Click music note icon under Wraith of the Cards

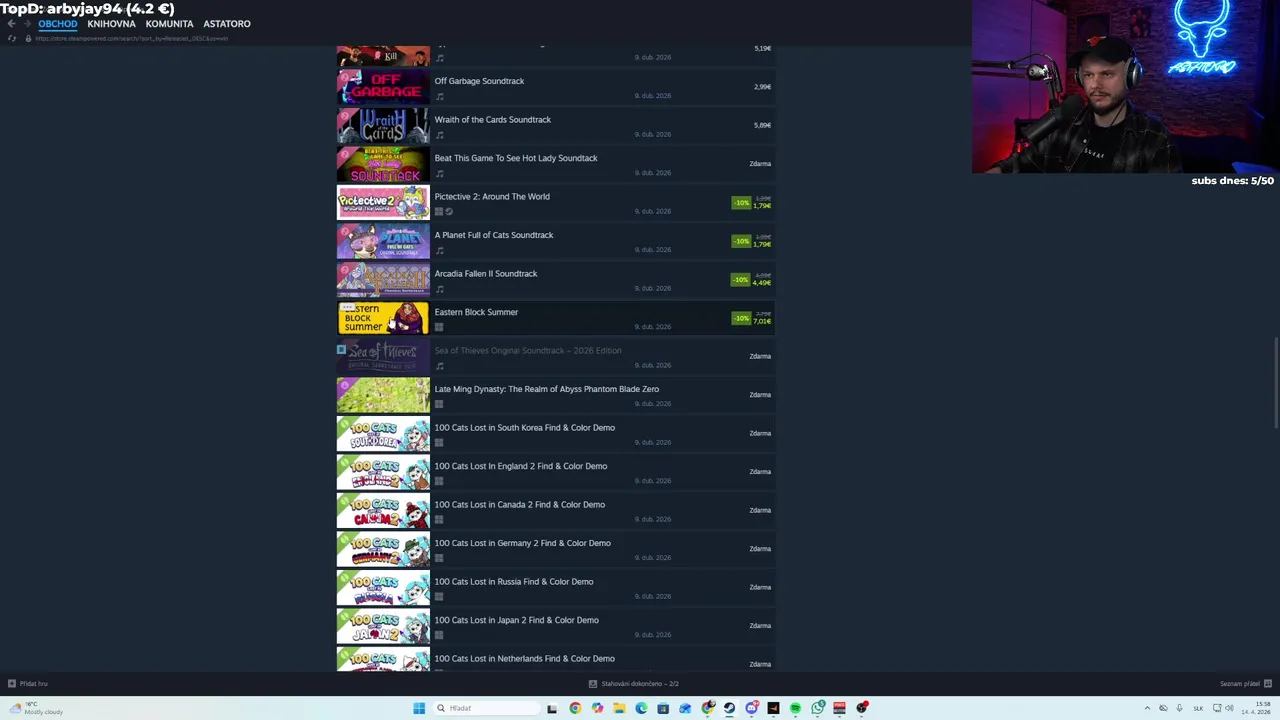pyautogui.click(x=439, y=135)
